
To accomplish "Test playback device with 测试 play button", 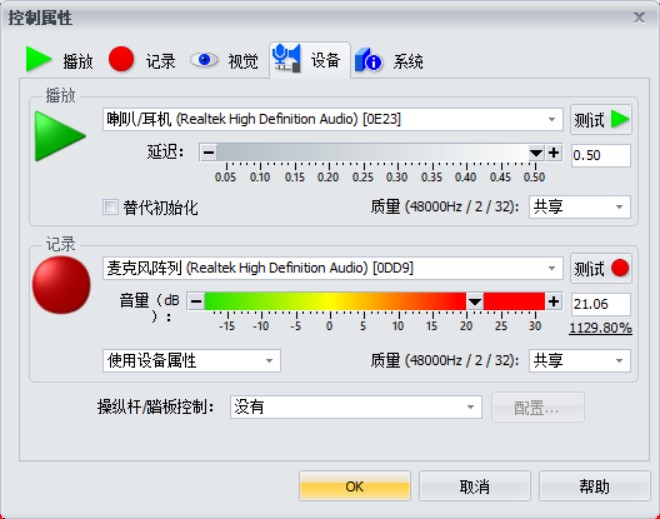I will [601, 120].
